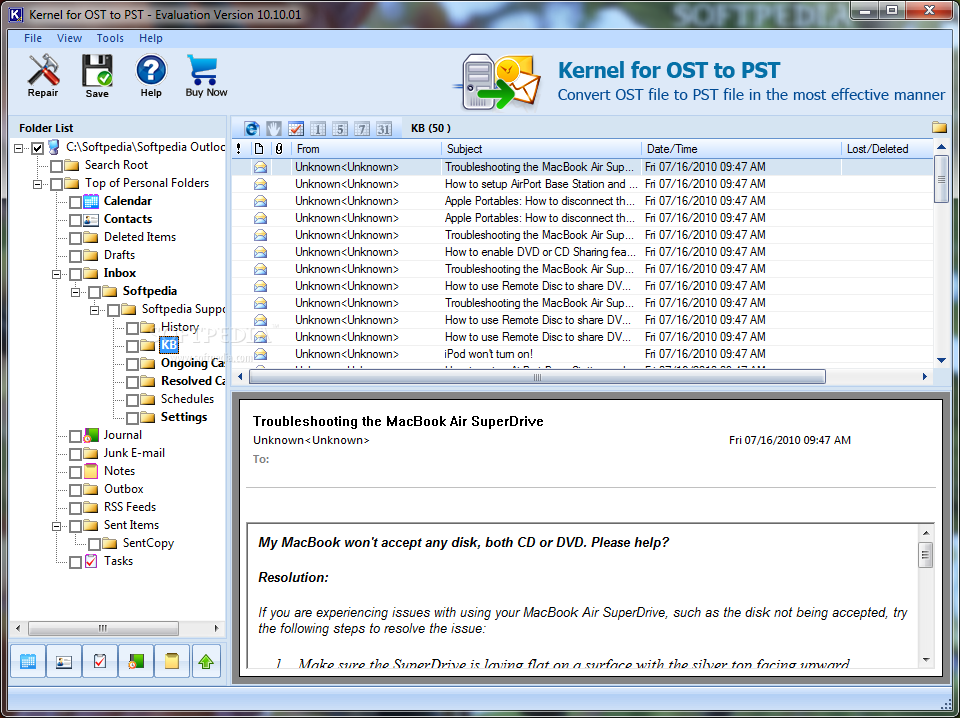
Task: Sort list by Subject column header
Action: [541, 149]
